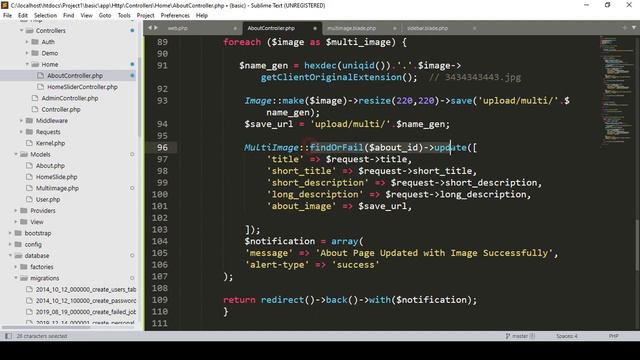
Task: Click the HomeSliderController.php file icon
Action: [x=40, y=87]
